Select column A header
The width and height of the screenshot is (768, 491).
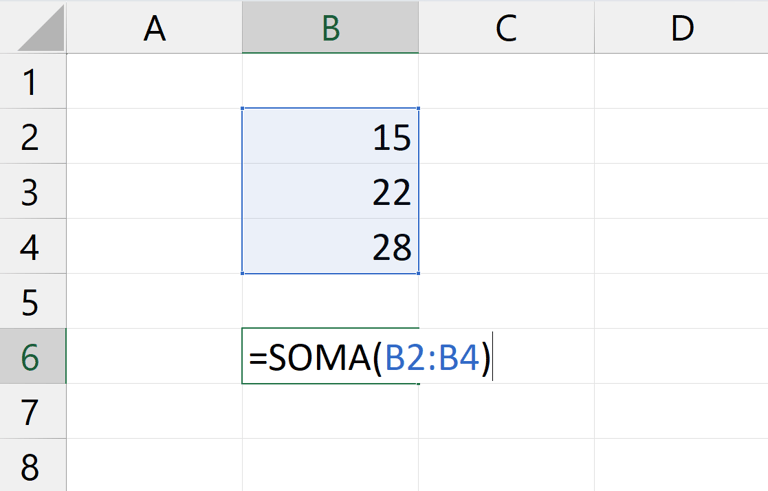point(154,28)
